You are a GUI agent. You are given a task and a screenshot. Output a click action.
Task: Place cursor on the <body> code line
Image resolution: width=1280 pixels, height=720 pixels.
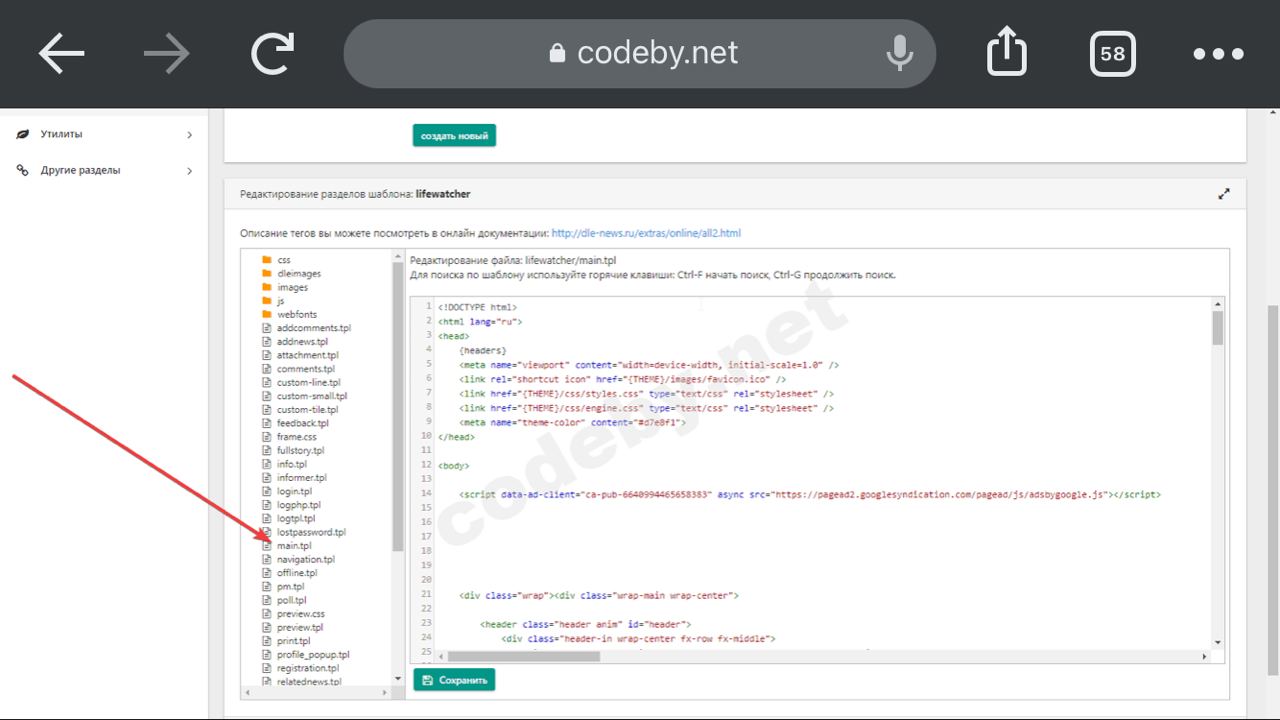point(453,466)
